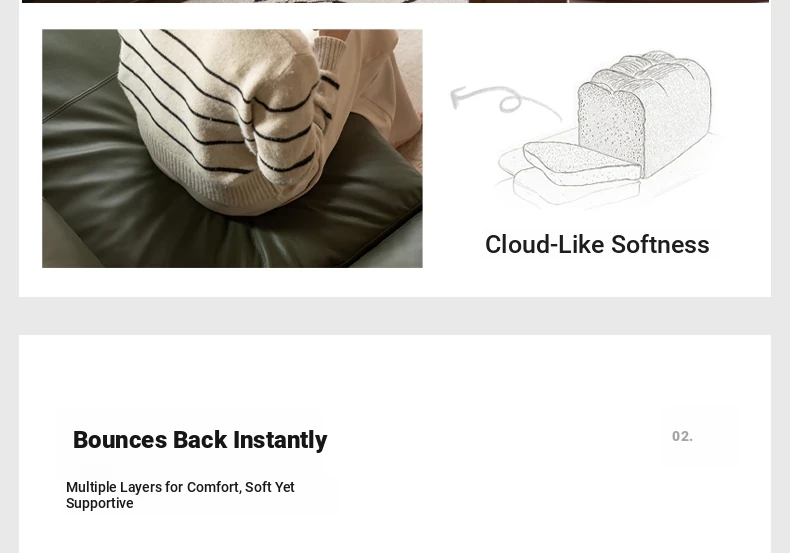Click the arrowhead of the sketched arrow

457,97
